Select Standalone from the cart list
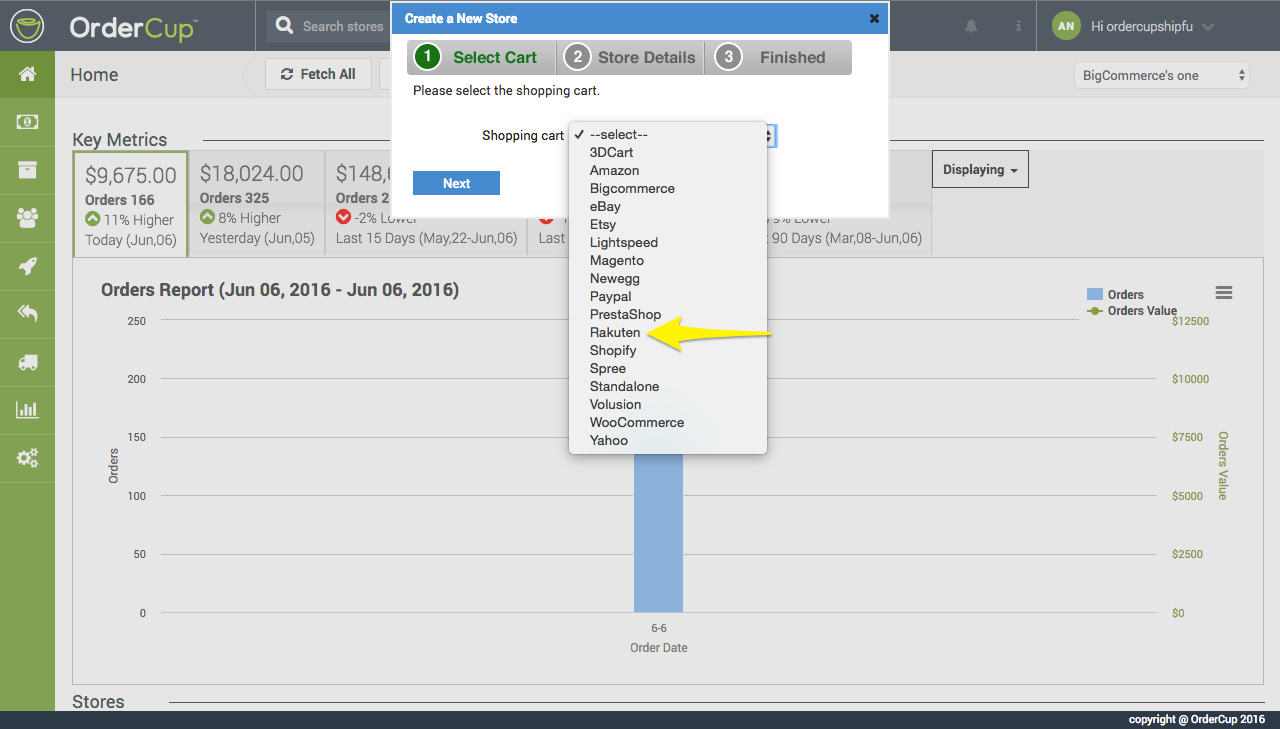1280x729 pixels. coord(668,386)
